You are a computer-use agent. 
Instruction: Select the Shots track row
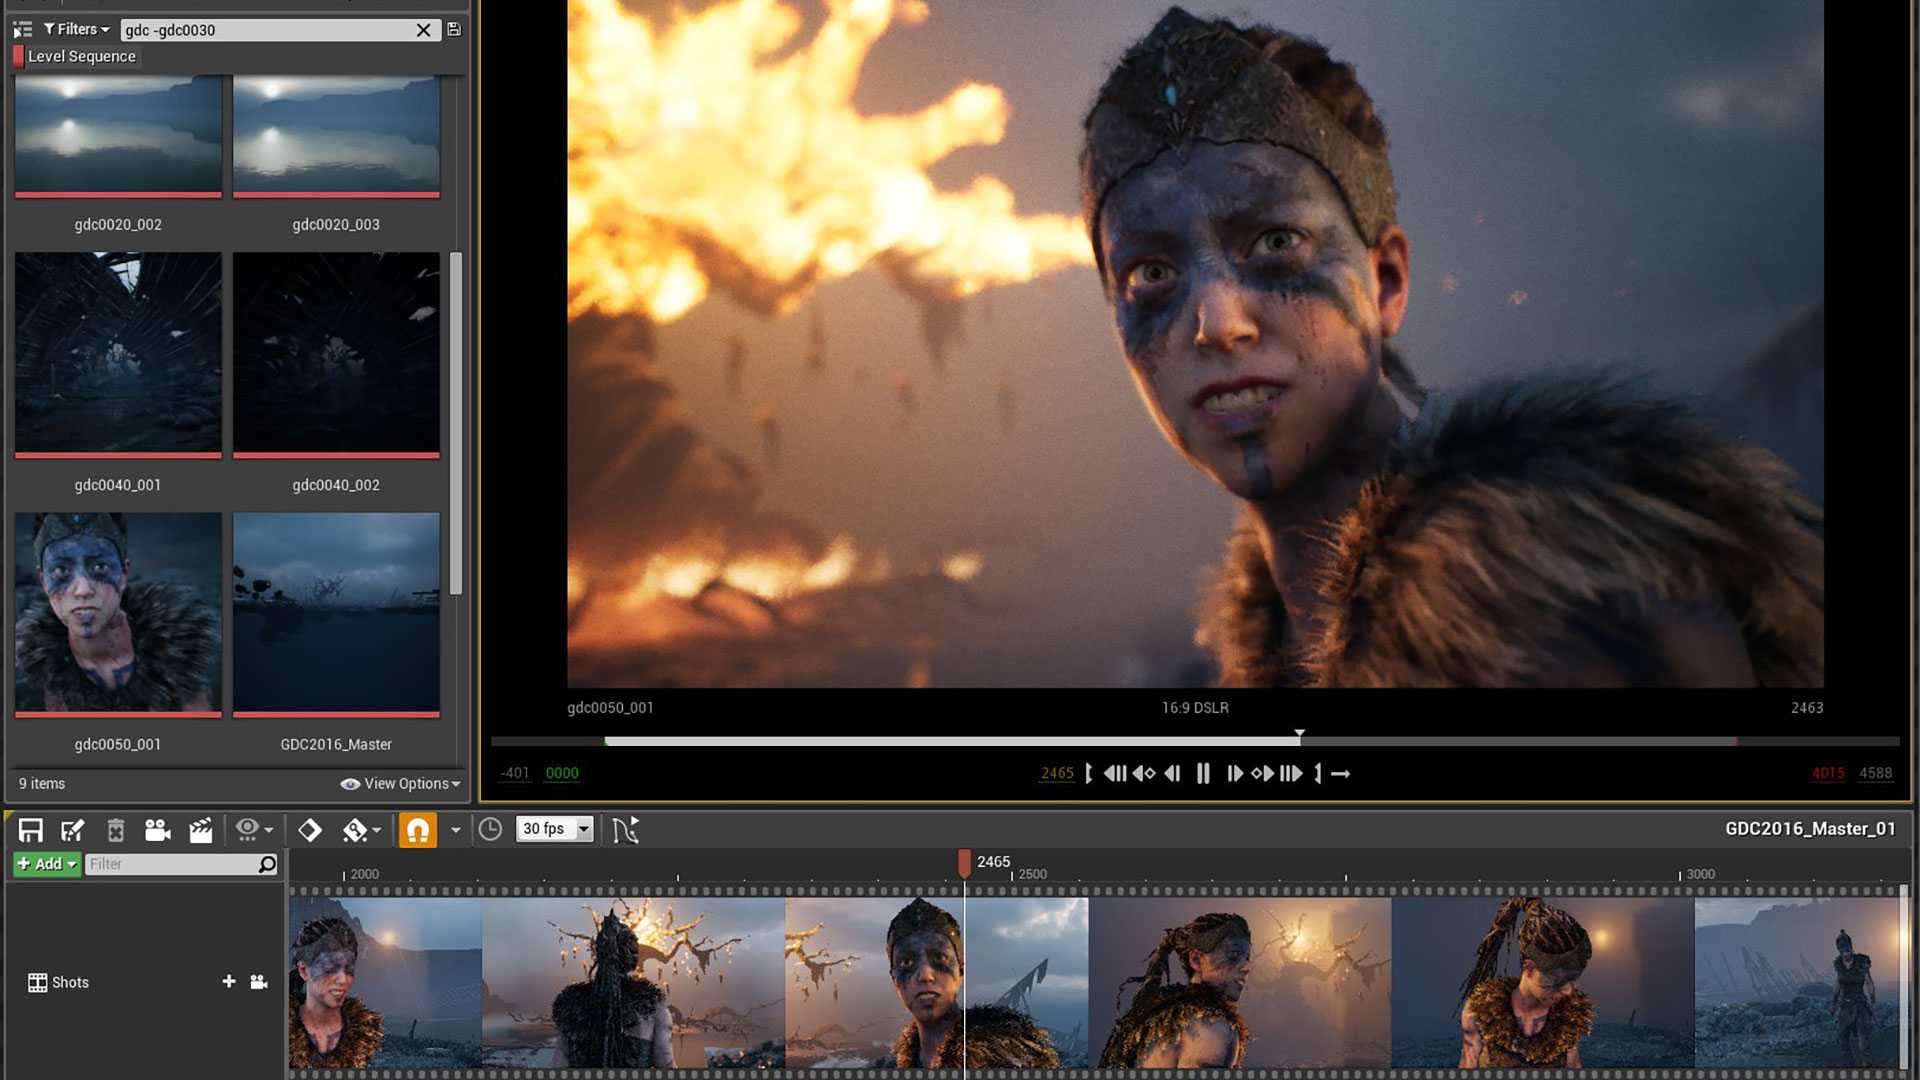(x=145, y=982)
